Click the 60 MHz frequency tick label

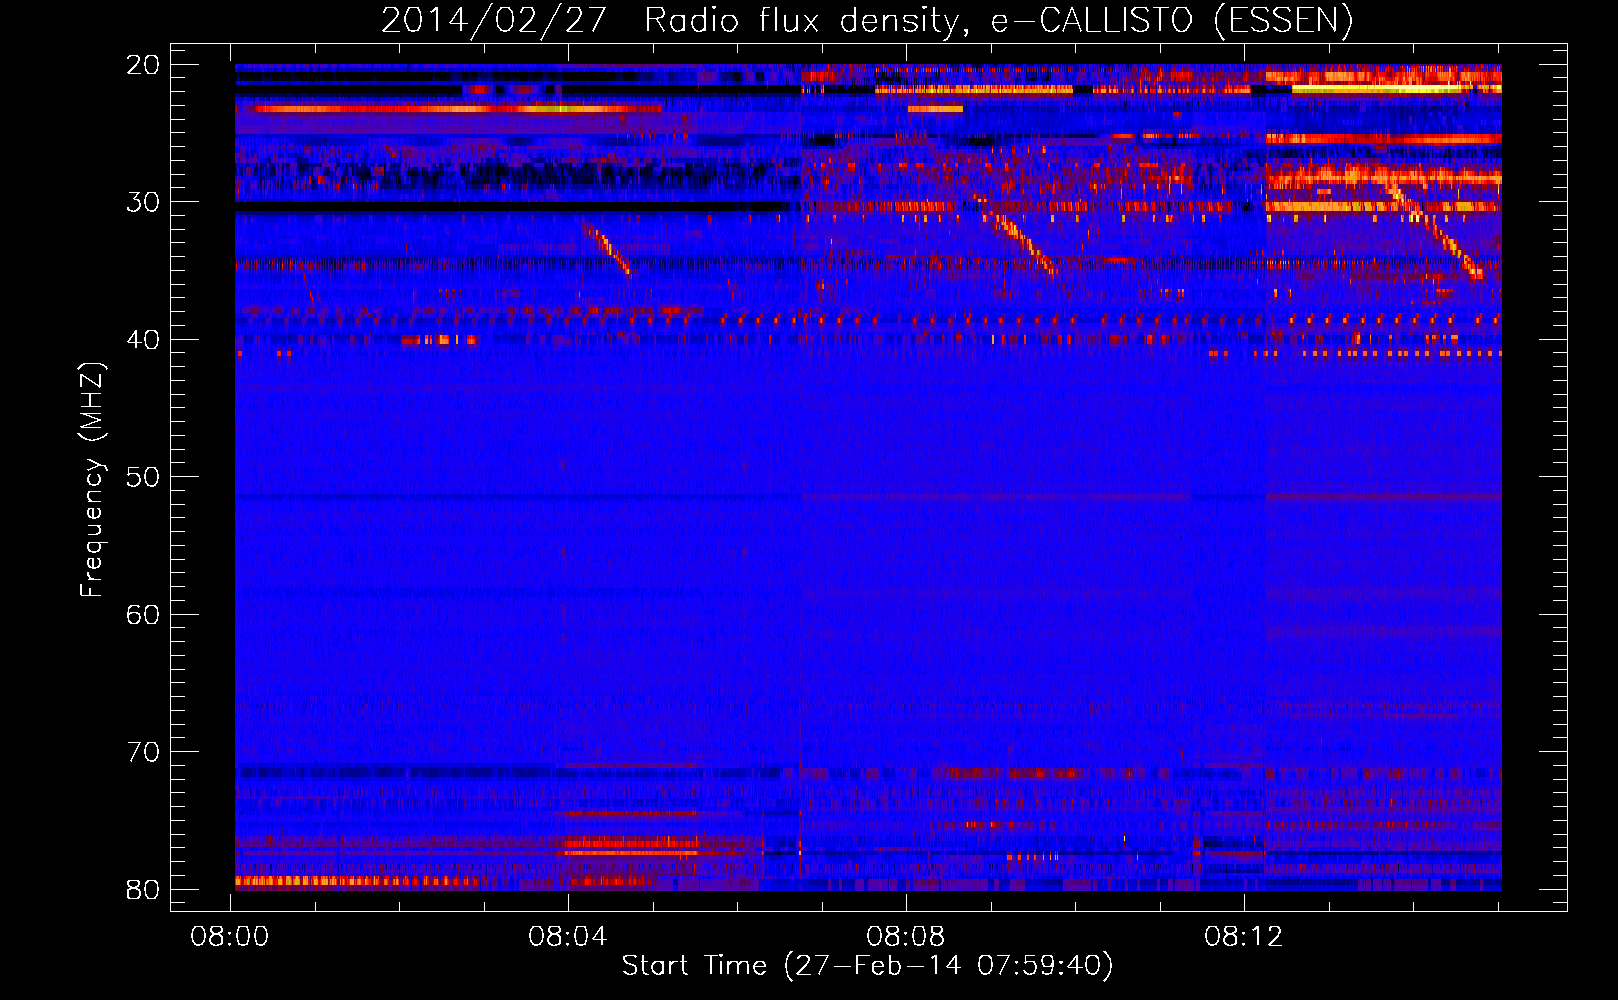pyautogui.click(x=143, y=614)
